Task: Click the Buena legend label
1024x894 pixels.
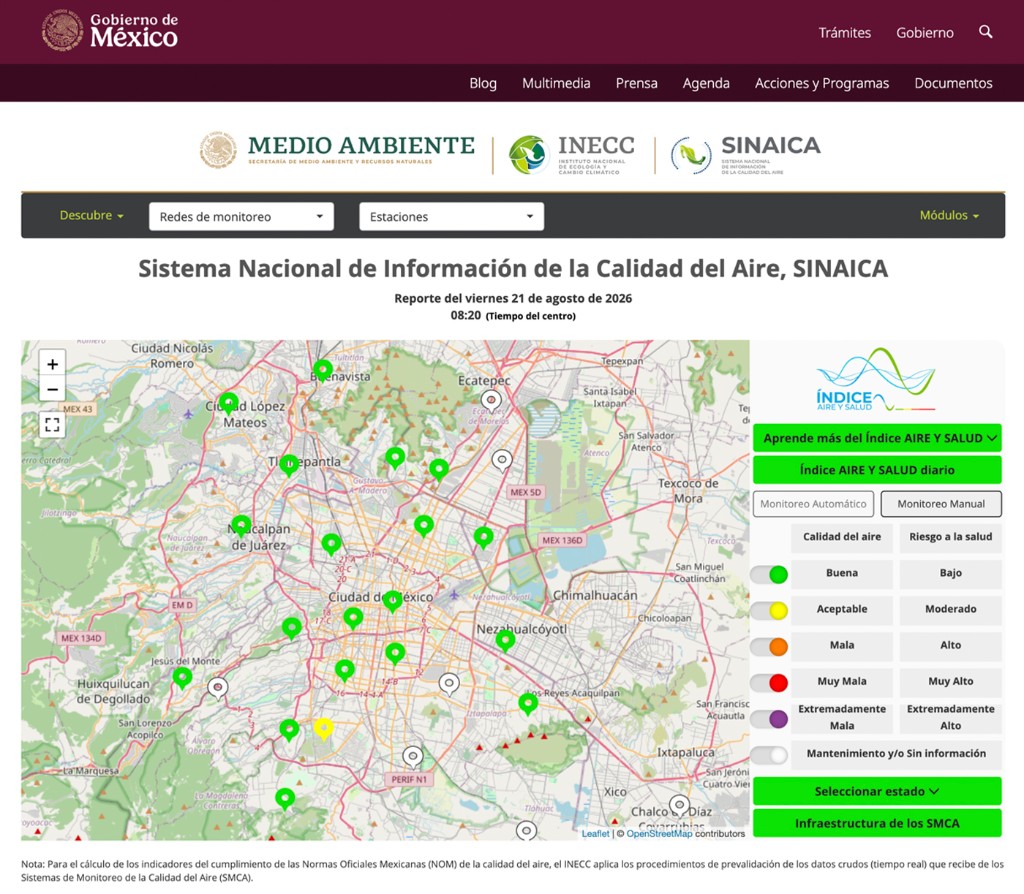Action: tap(842, 573)
